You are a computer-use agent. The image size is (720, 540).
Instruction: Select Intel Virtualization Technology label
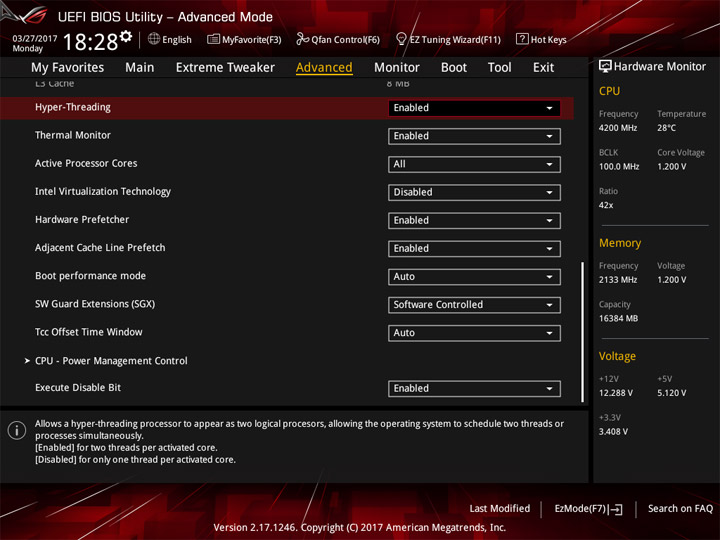point(103,192)
